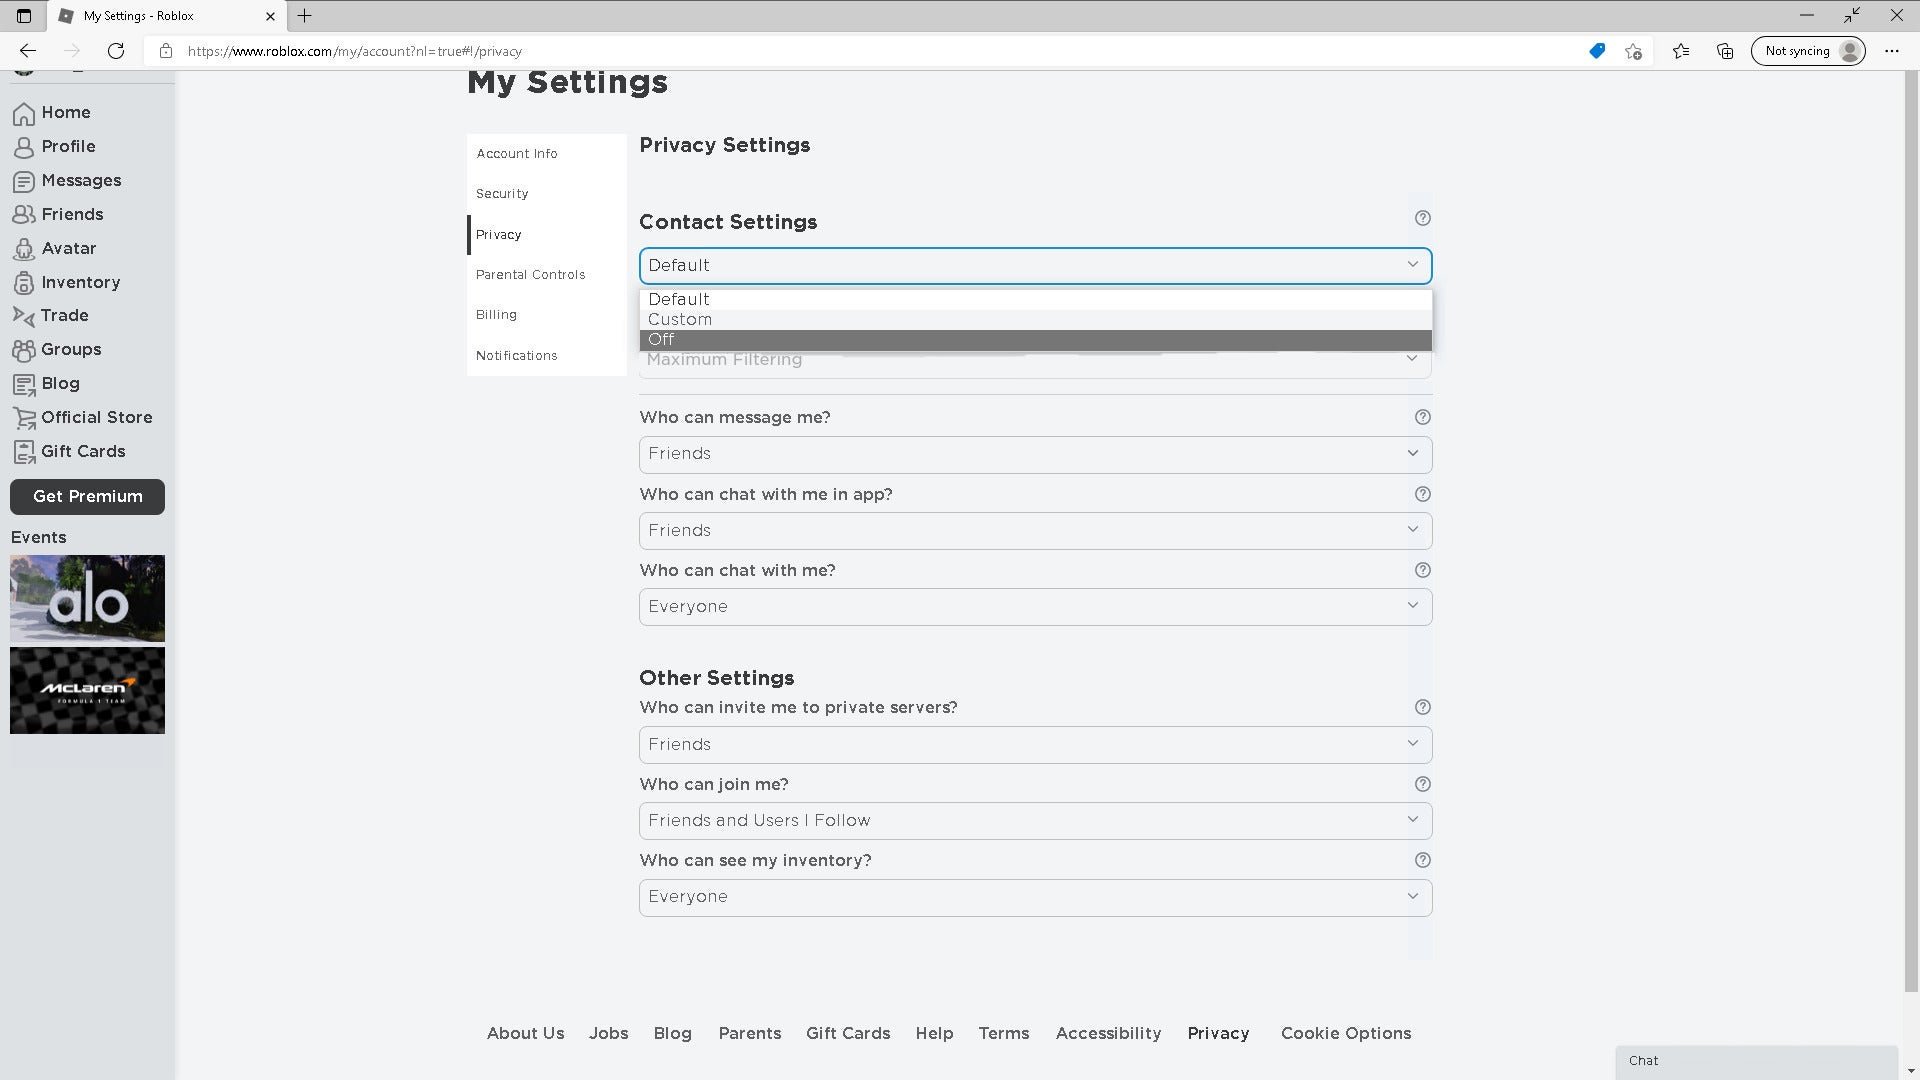This screenshot has height=1080, width=1920.
Task: Click the page vertical scrollbar
Action: coord(1912,530)
